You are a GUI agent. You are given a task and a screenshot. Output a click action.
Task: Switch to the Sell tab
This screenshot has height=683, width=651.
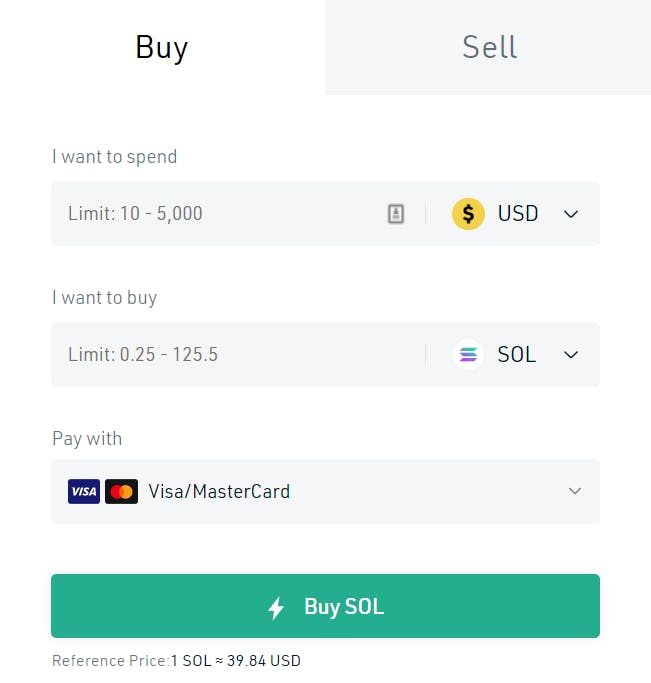pos(489,47)
